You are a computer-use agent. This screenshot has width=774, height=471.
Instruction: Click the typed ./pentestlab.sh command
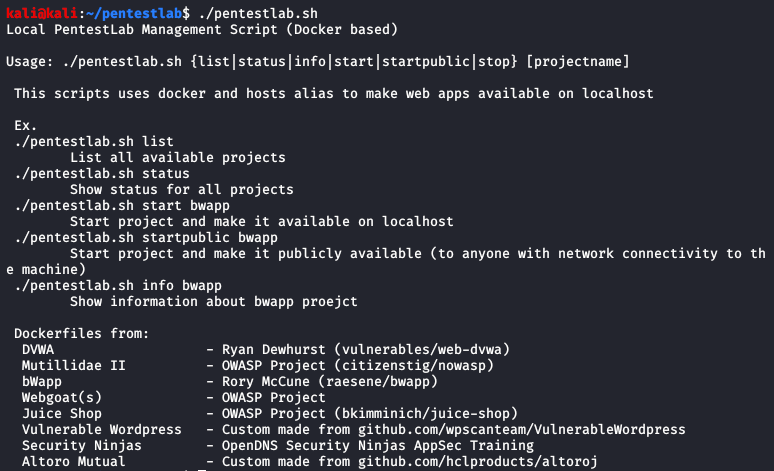(x=258, y=13)
